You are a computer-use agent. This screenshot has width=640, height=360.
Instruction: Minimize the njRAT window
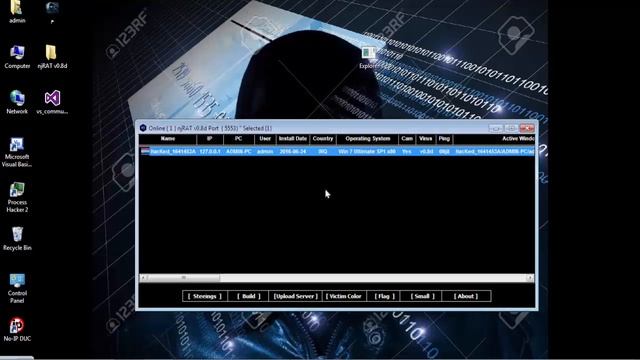pyautogui.click(x=496, y=128)
